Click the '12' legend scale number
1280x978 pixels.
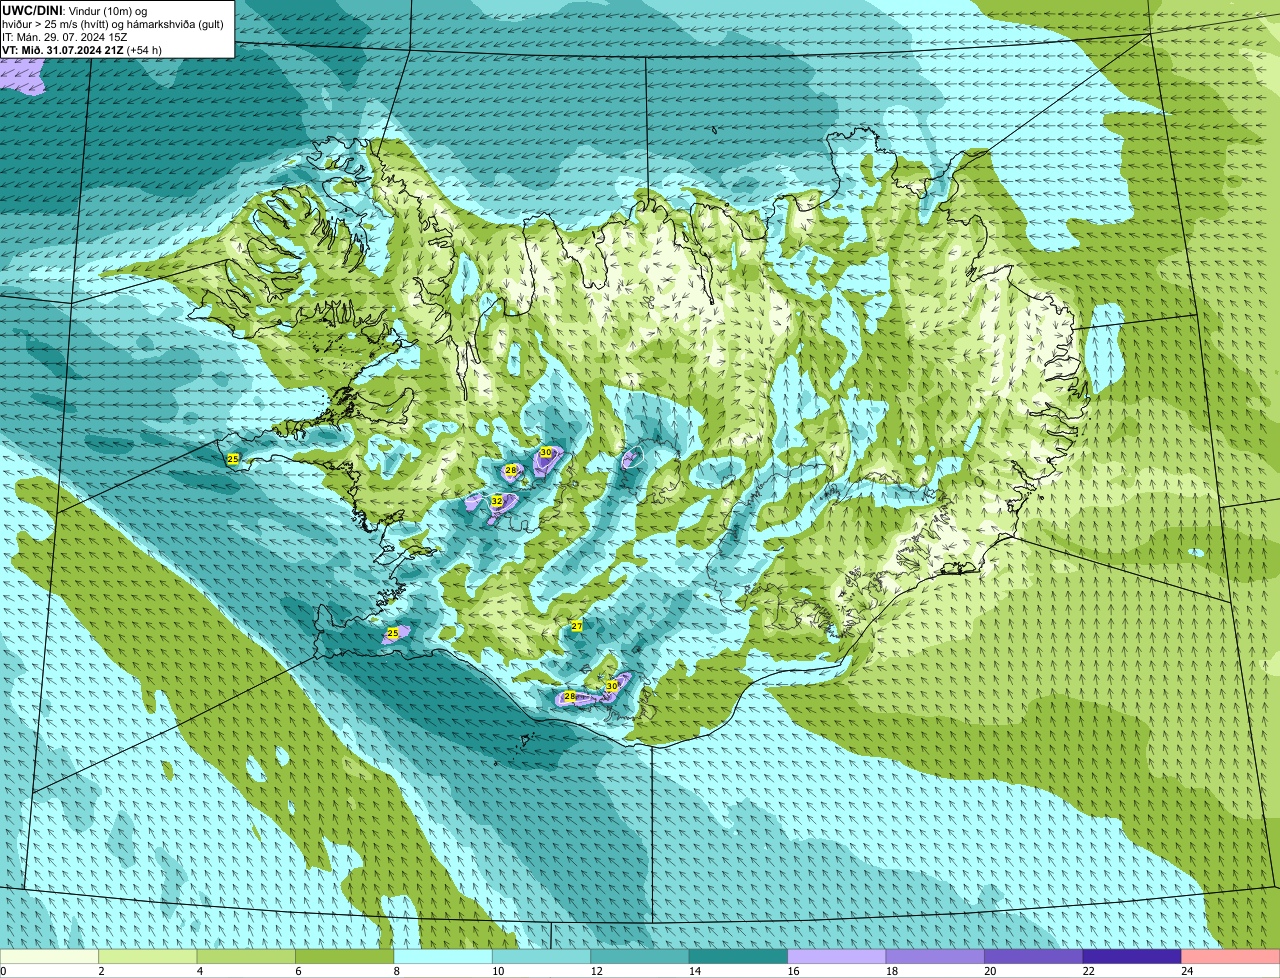coord(596,971)
